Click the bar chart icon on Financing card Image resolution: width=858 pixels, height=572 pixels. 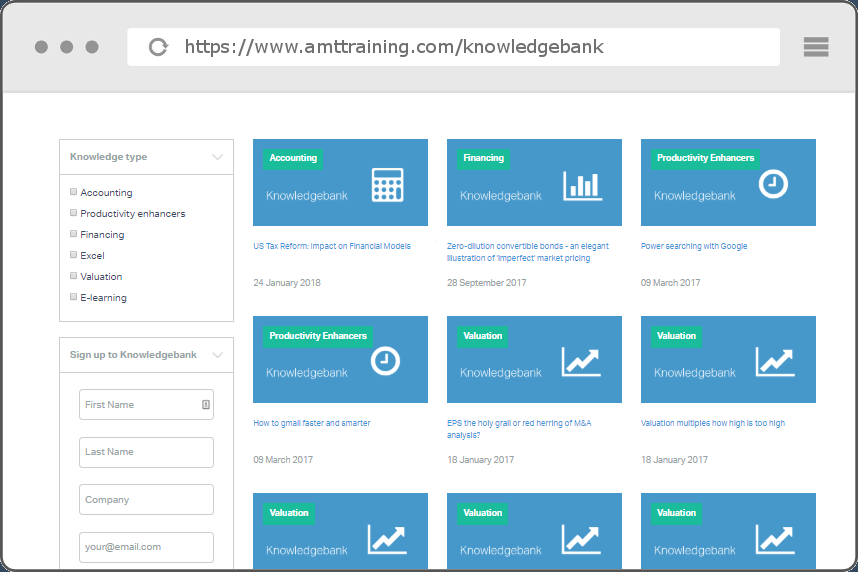point(581,184)
